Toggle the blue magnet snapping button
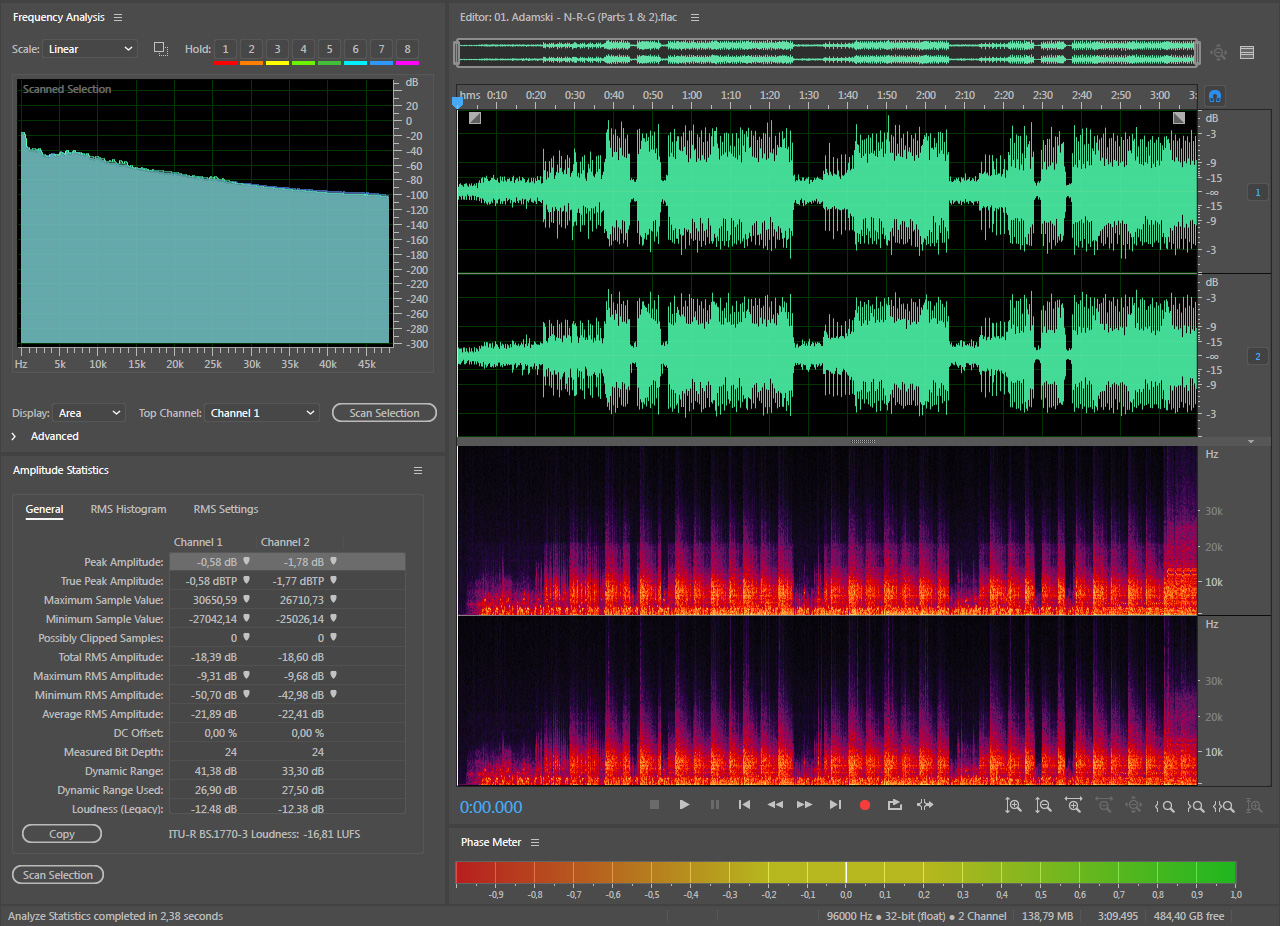Viewport: 1280px width, 926px height. [x=1216, y=96]
